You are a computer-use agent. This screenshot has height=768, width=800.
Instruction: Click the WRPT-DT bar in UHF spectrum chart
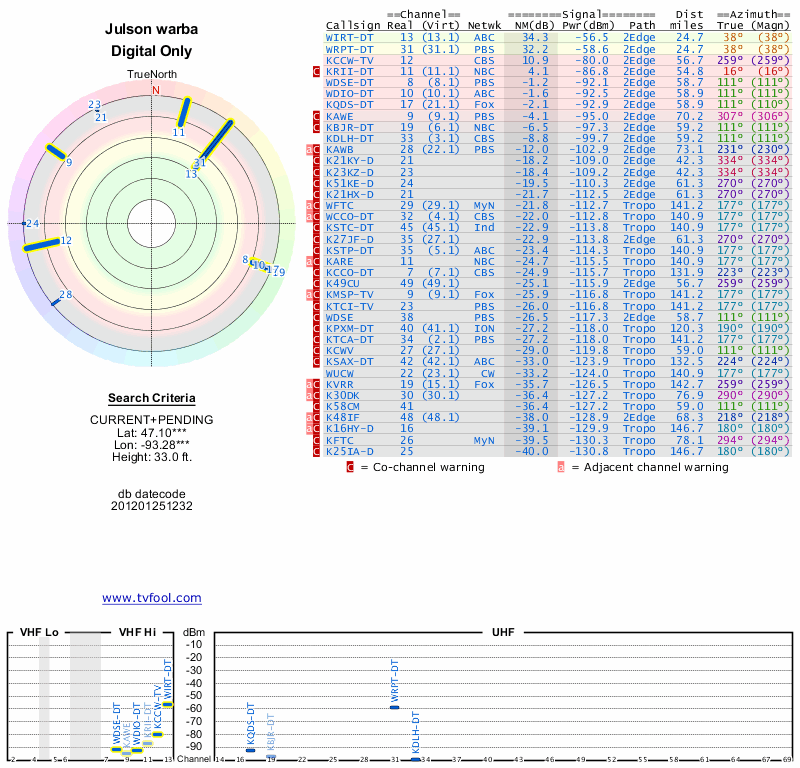(395, 707)
